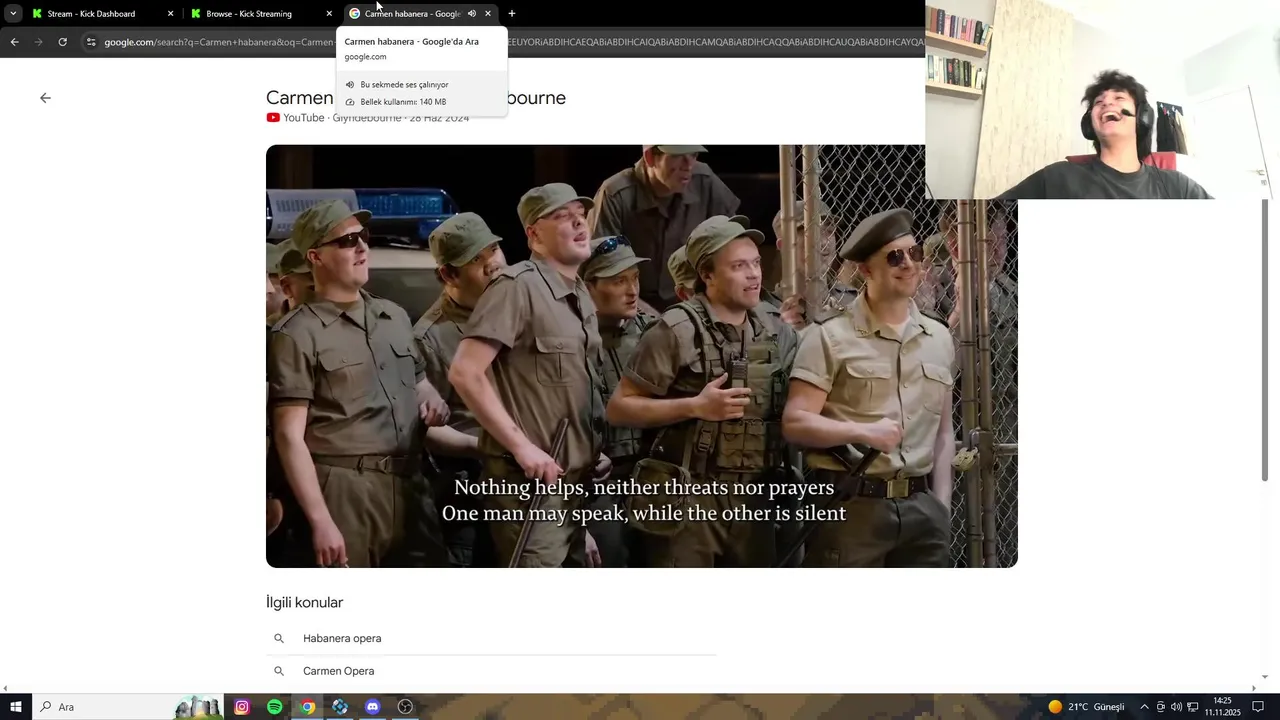1280x720 pixels.
Task: Mute the tab via speaker icon
Action: (x=472, y=14)
